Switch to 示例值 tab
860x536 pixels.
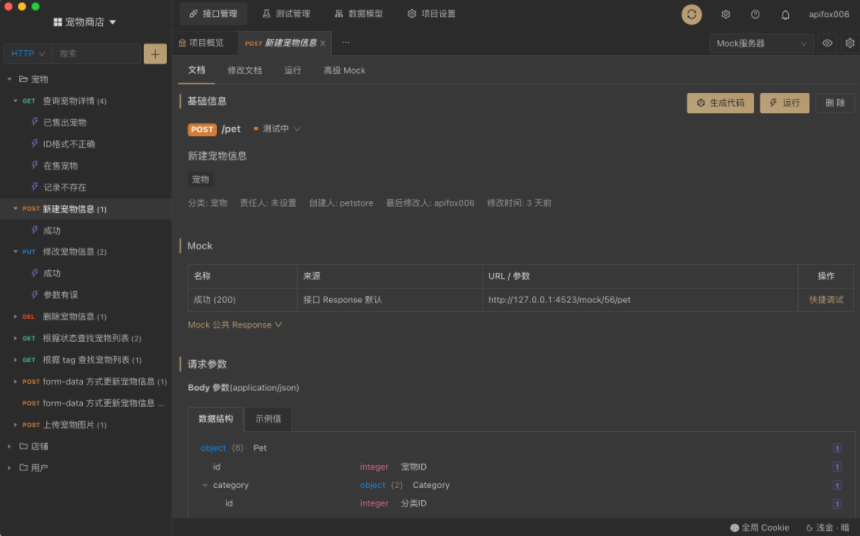click(268, 419)
